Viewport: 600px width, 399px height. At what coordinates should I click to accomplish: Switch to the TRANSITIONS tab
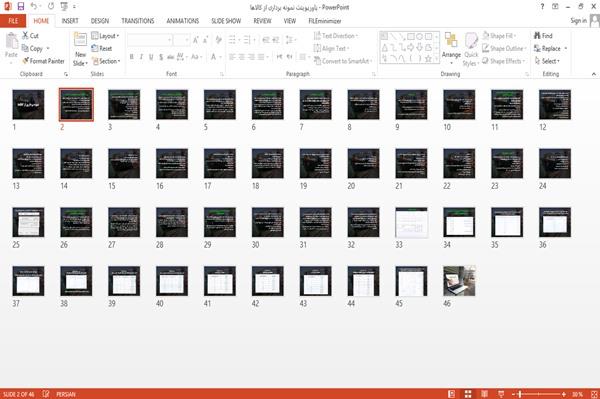pyautogui.click(x=138, y=21)
